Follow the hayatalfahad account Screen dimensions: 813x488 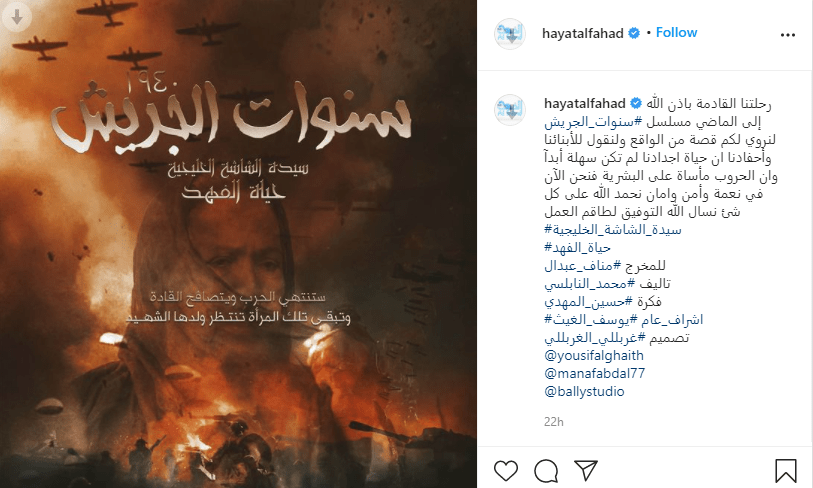click(676, 33)
